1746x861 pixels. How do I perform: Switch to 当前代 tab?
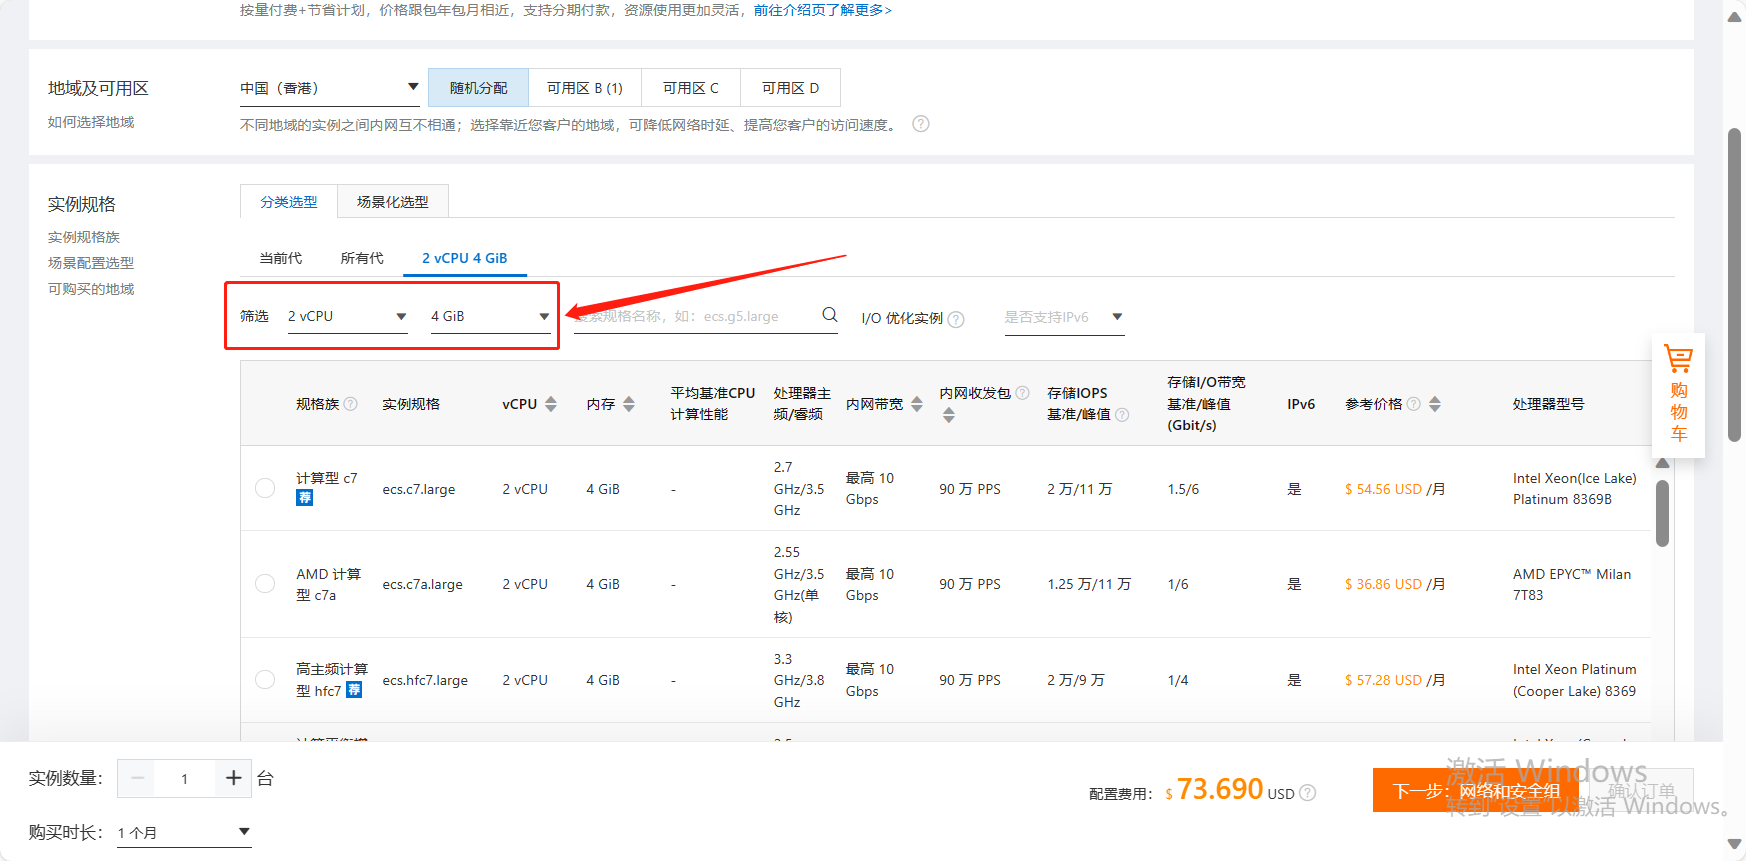(281, 258)
